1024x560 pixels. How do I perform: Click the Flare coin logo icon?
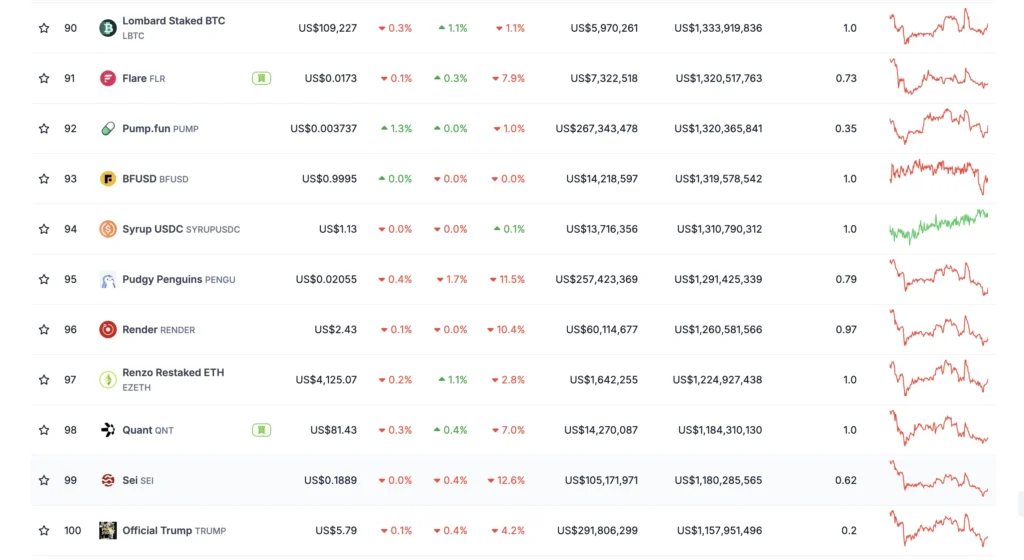tap(108, 78)
